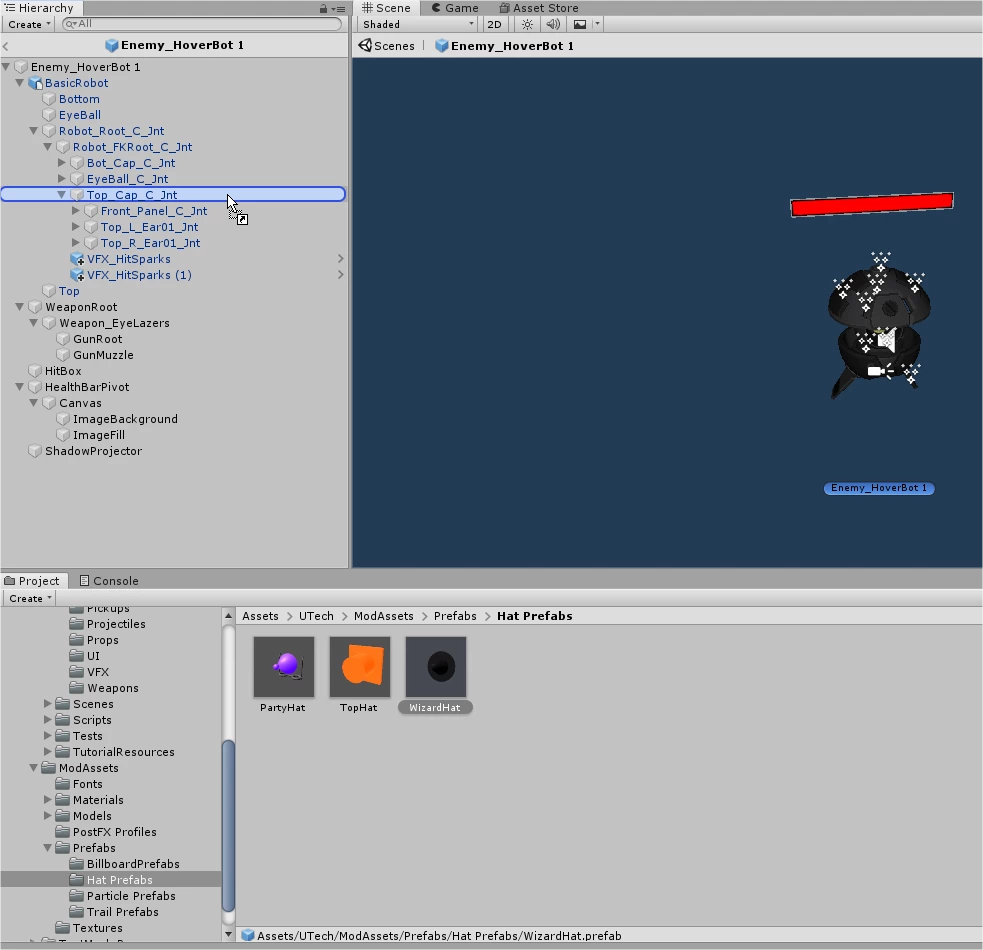This screenshot has height=950, width=983.
Task: Switch to the Game tab
Action: [x=455, y=8]
